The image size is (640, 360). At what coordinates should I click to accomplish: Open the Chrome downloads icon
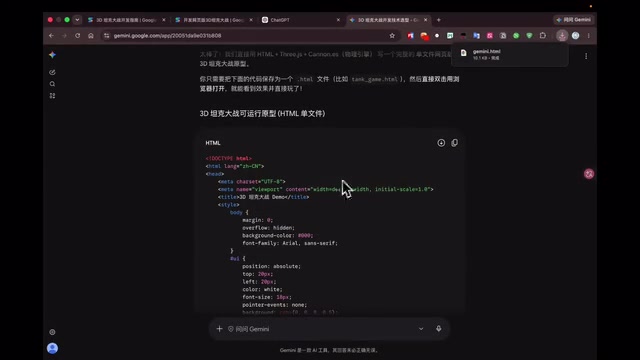pyautogui.click(x=562, y=36)
